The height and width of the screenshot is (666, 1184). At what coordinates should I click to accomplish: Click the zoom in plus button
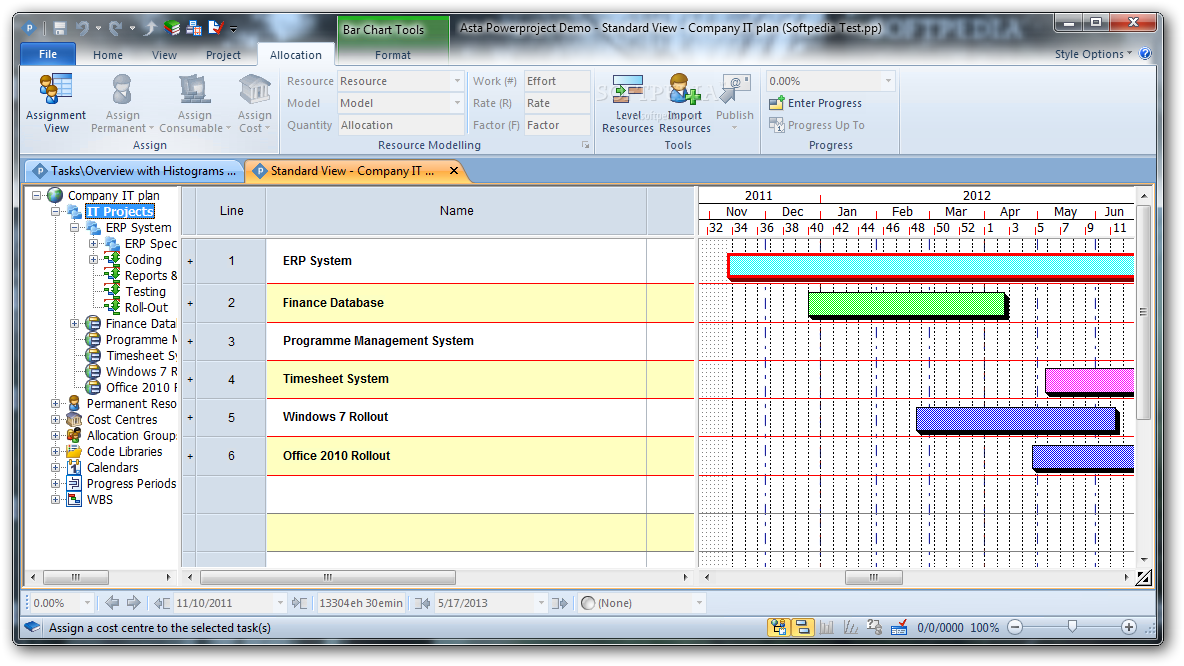(1129, 627)
